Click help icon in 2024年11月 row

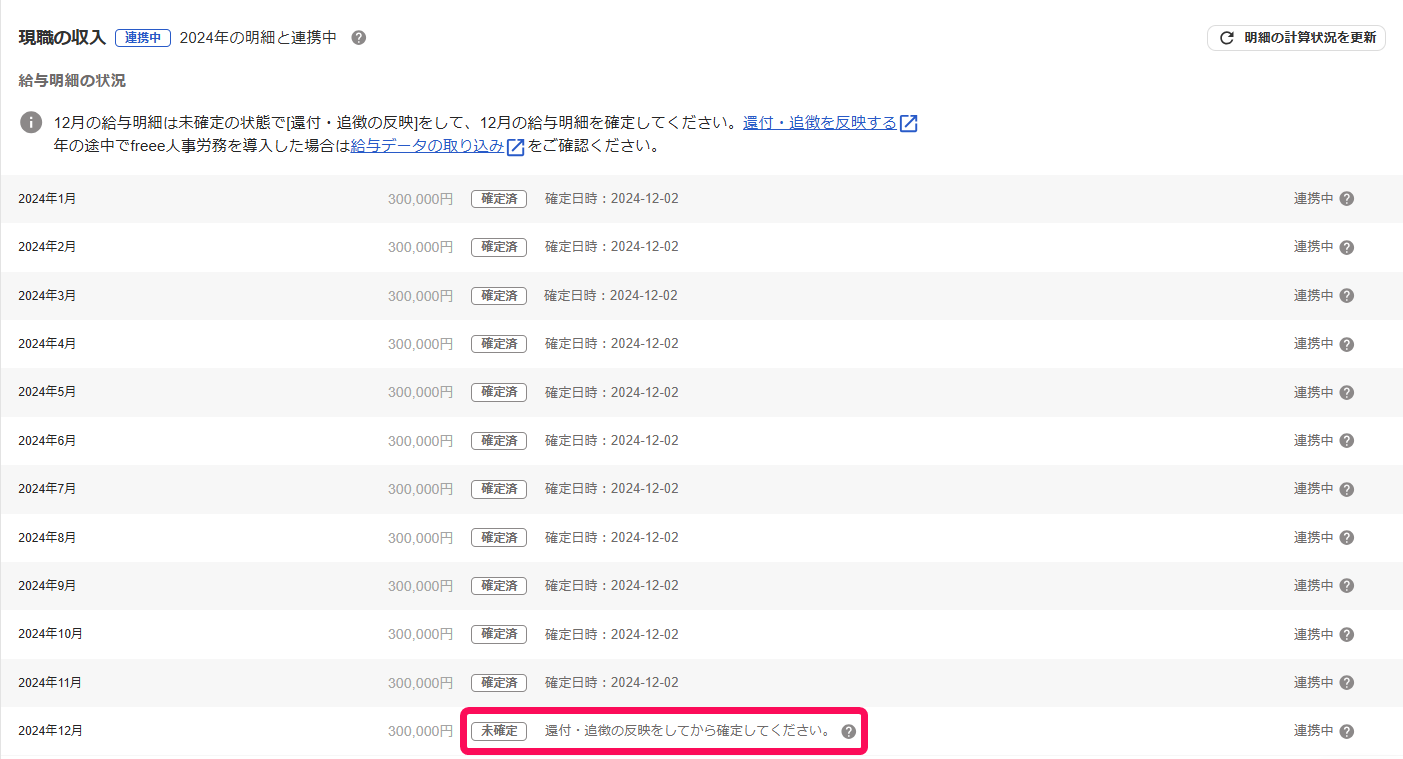(x=1347, y=683)
